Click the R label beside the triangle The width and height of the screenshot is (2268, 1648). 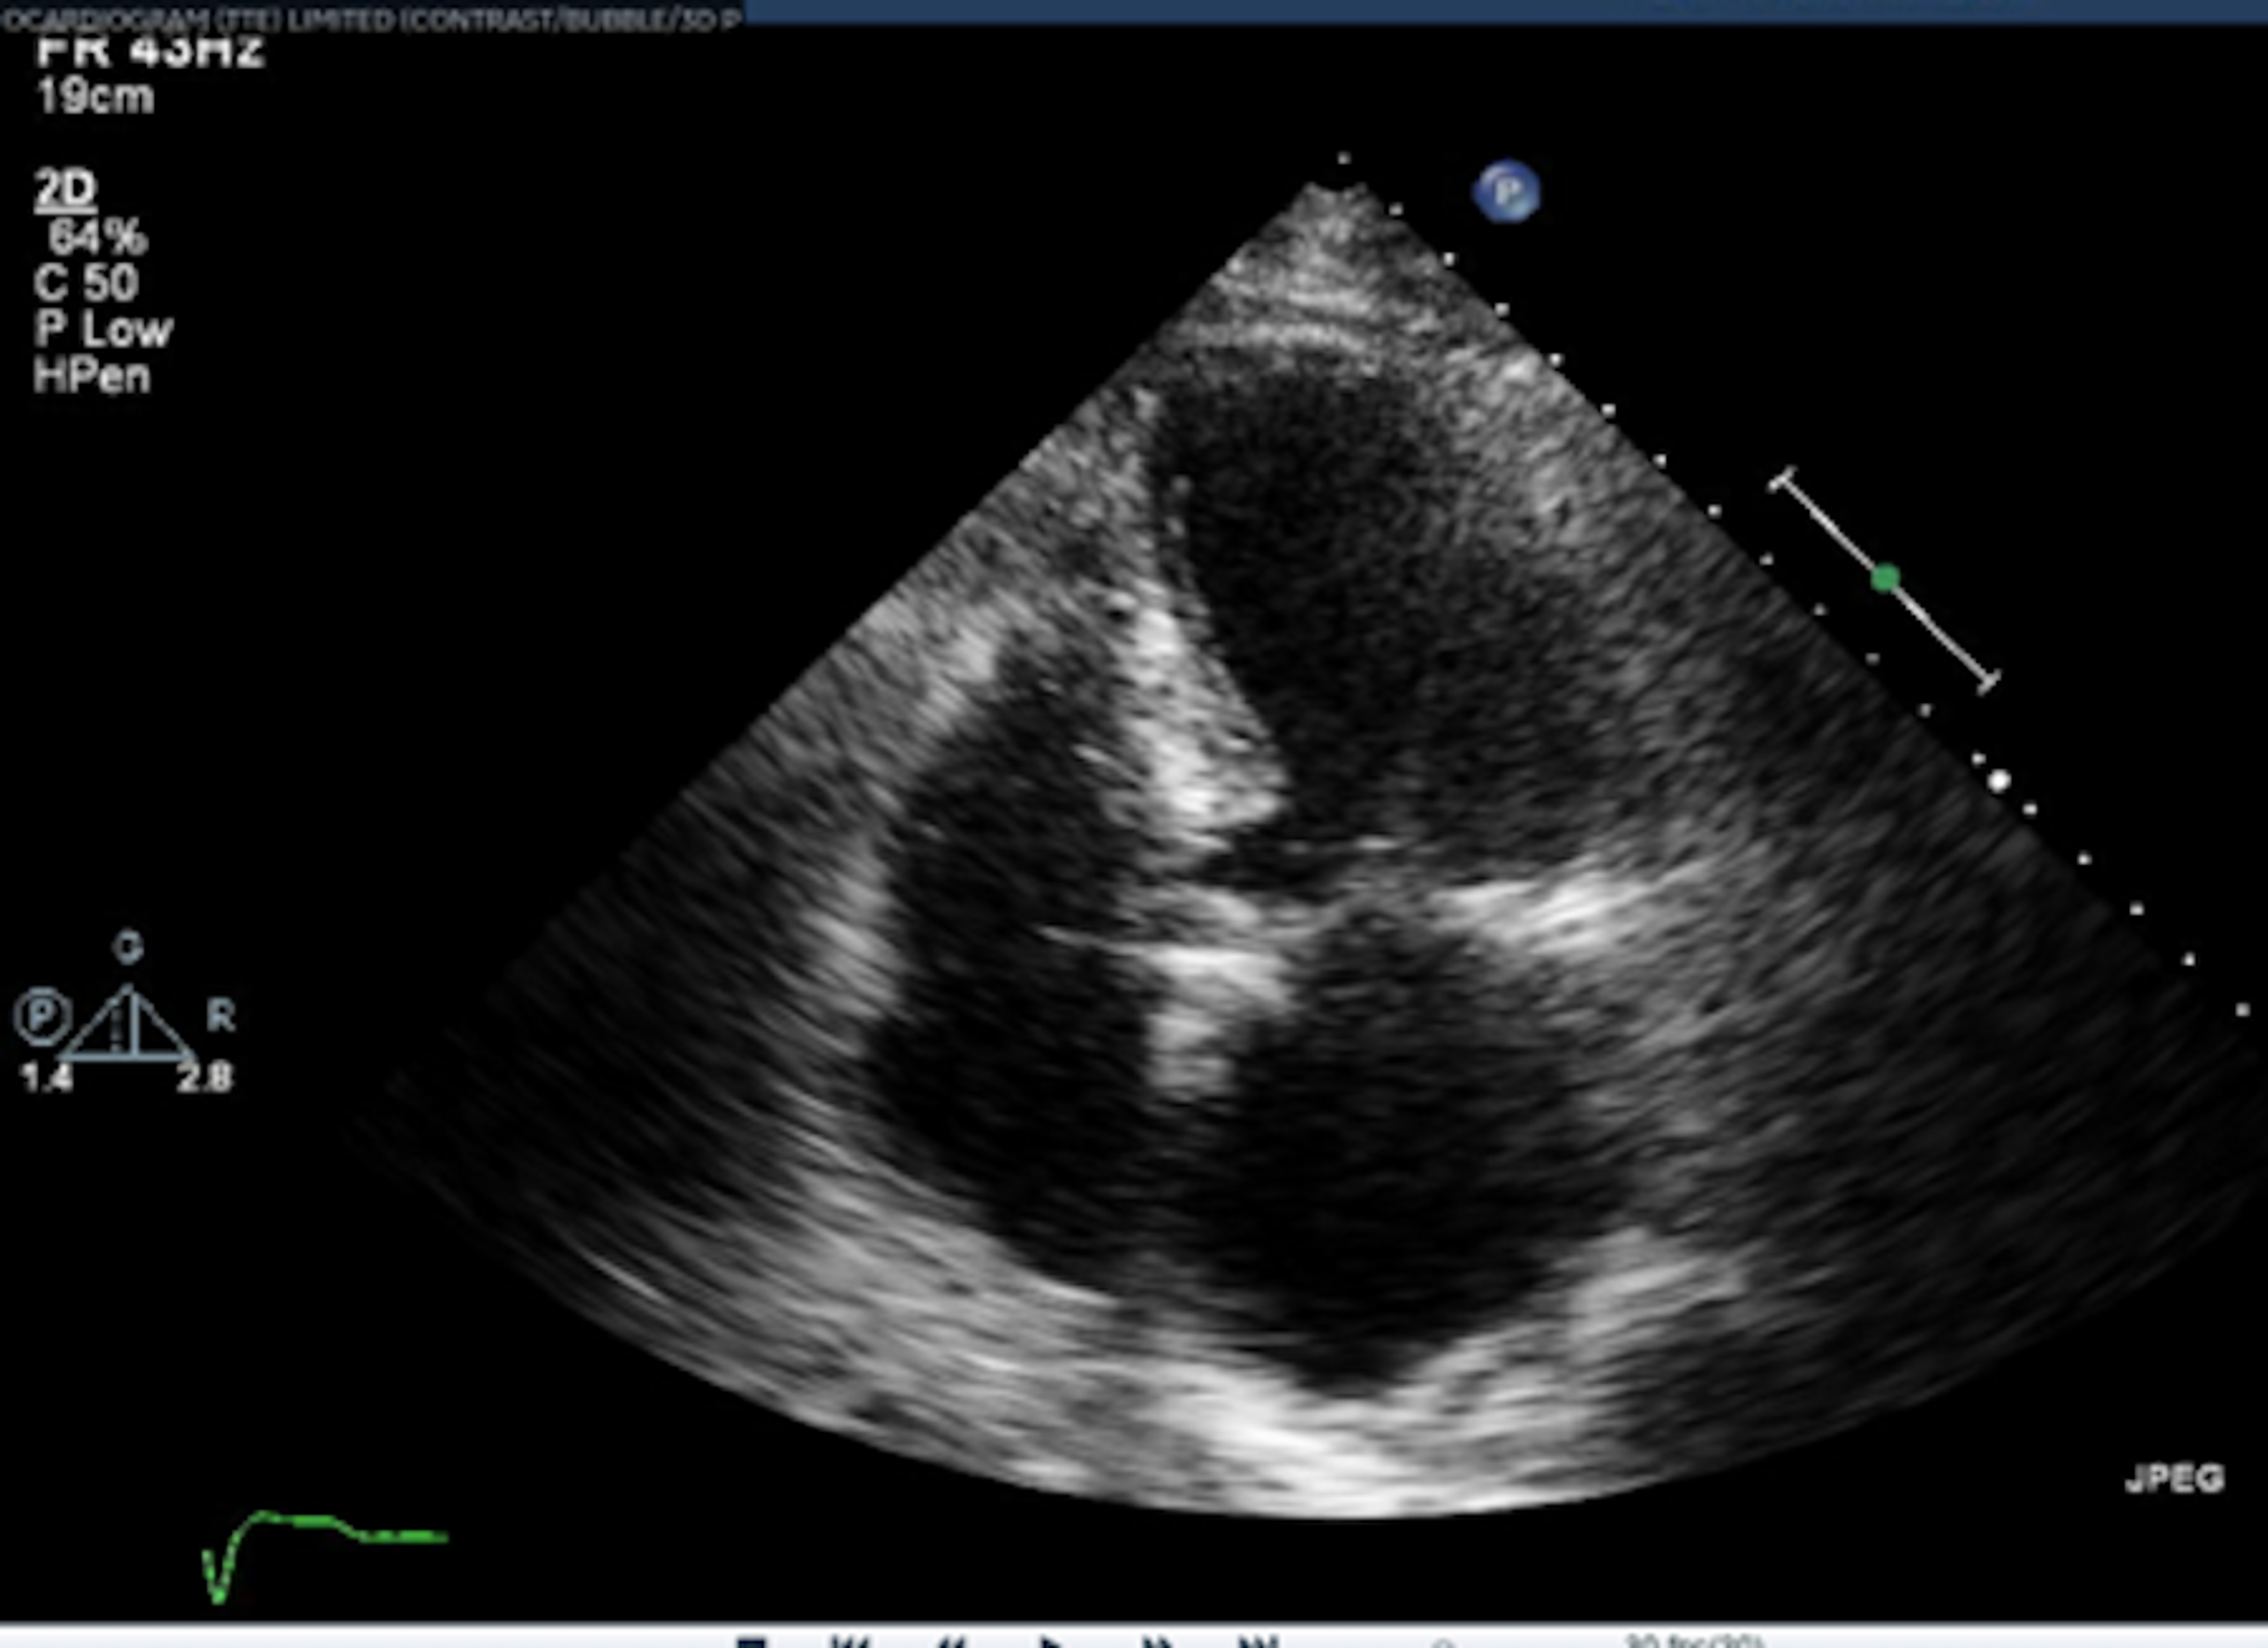coord(220,1016)
